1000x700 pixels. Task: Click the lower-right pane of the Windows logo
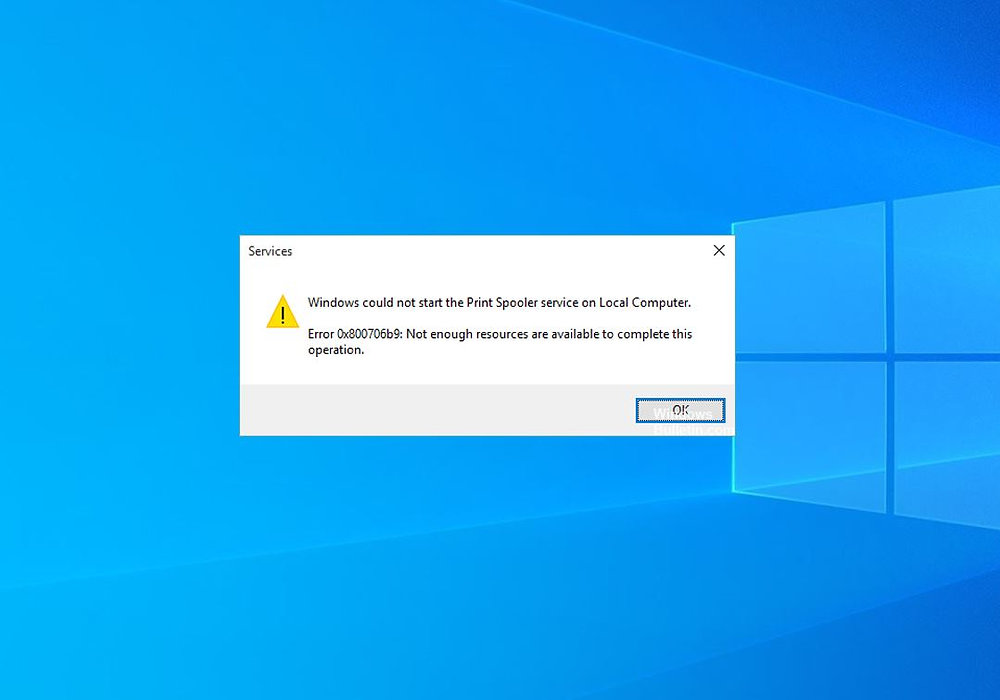coord(945,440)
